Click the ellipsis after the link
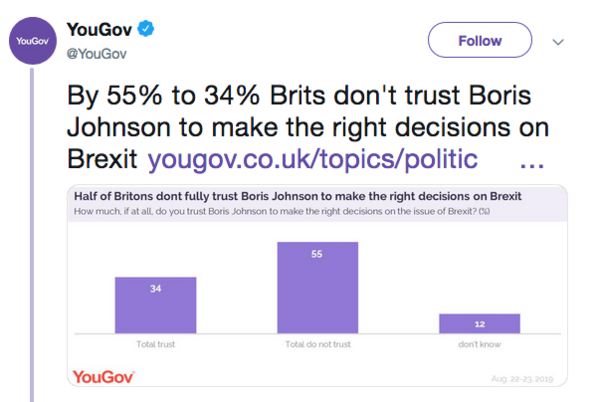This screenshot has height=402, width=600. pos(533,160)
